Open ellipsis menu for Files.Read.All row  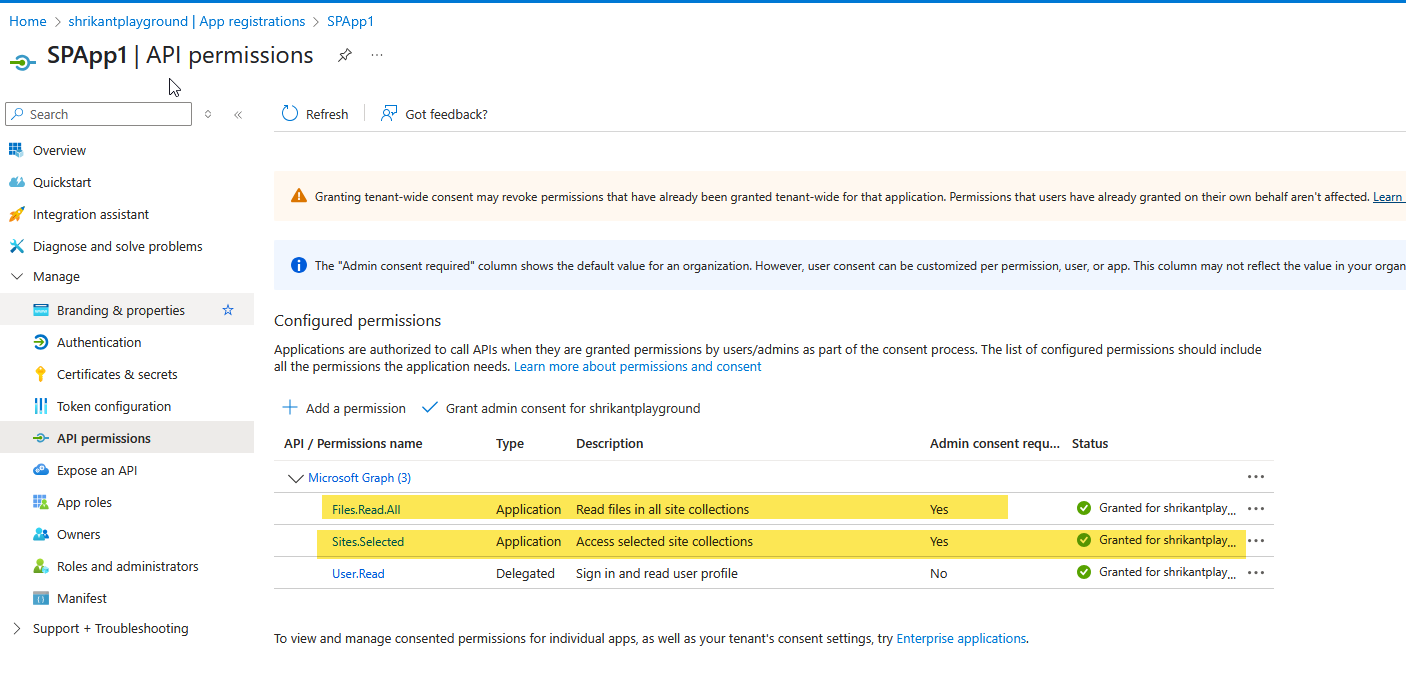tap(1256, 509)
